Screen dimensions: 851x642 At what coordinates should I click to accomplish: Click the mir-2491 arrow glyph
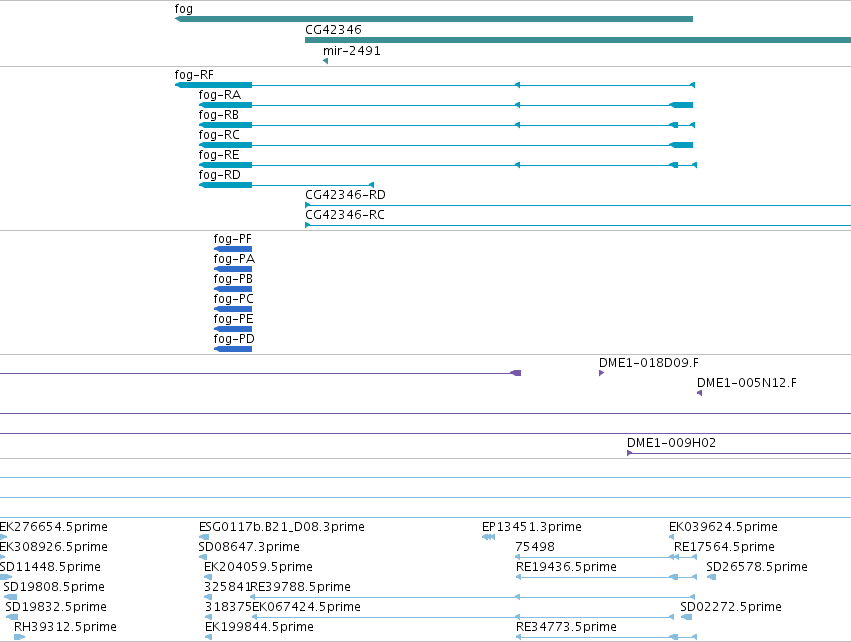(326, 61)
